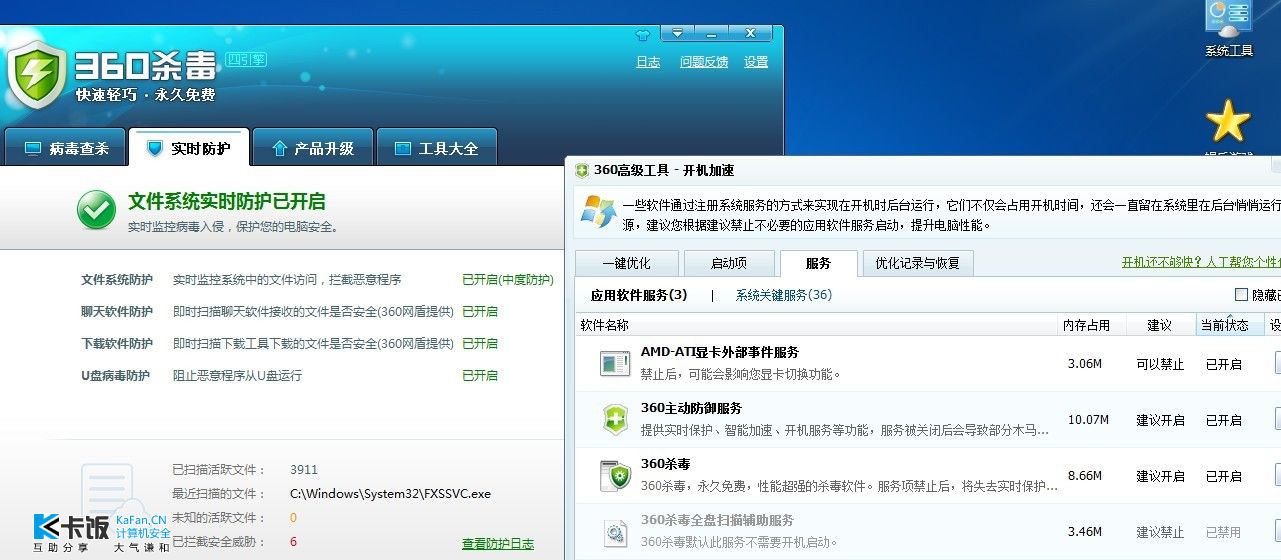Open the 开机还不够快 manual help link
The image size is (1281, 560).
[x=1200, y=263]
